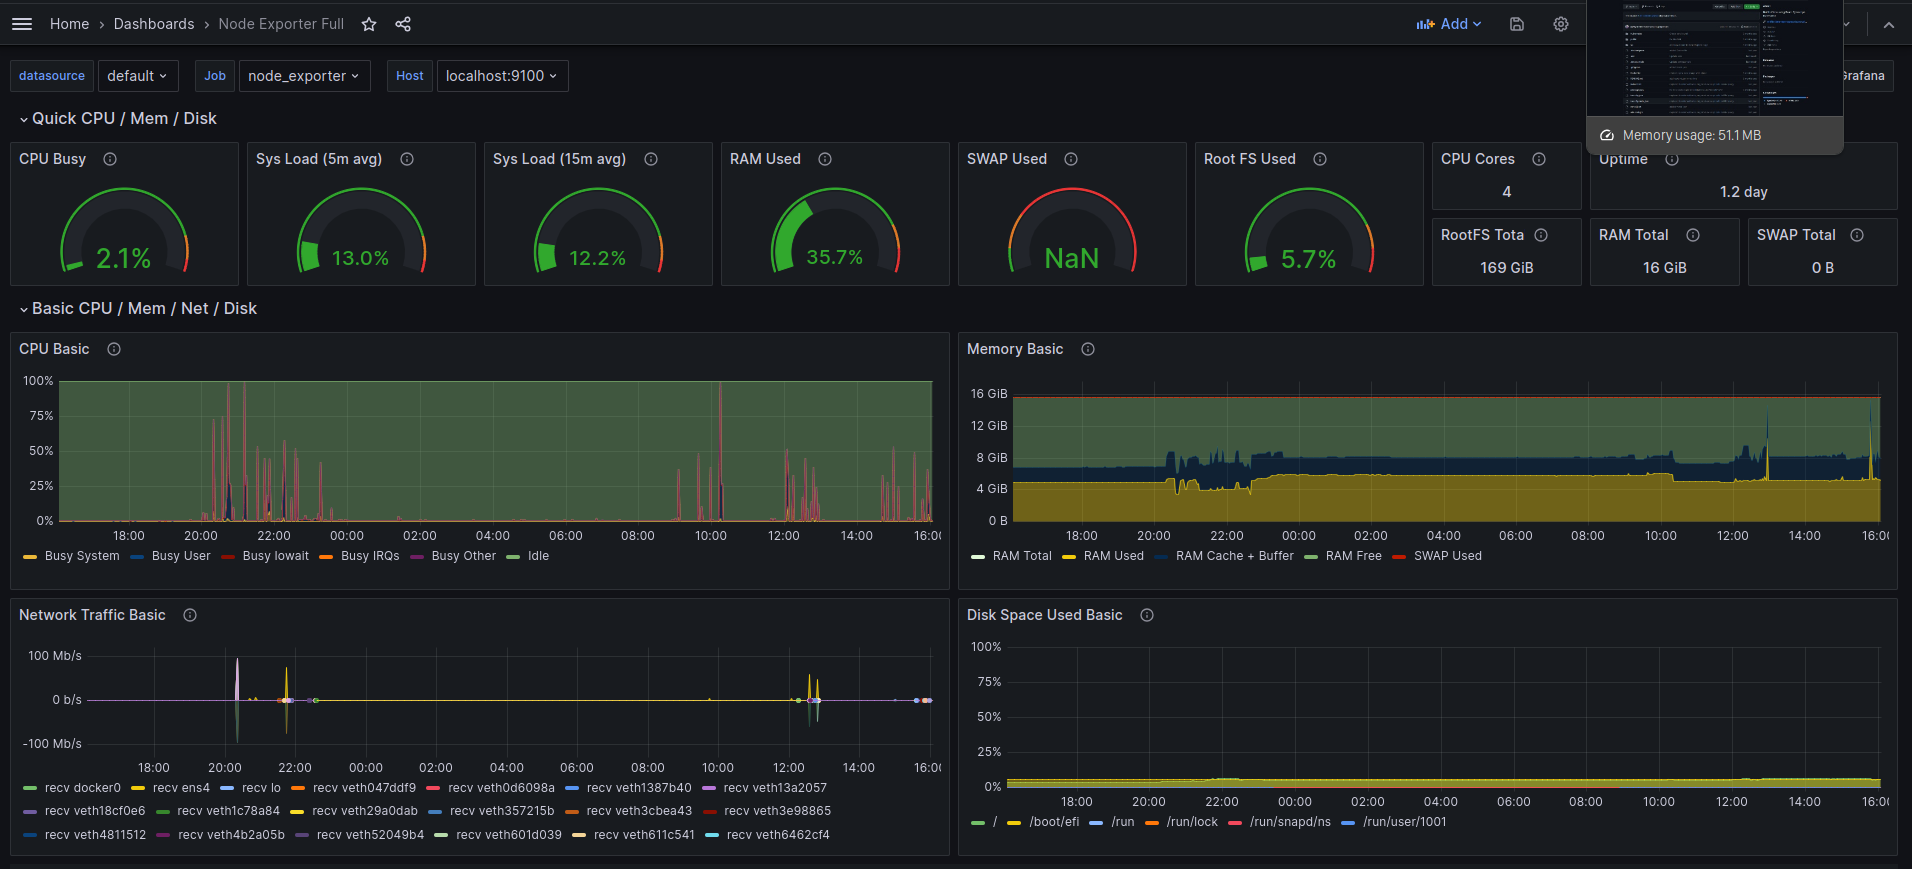Open dashboard settings gear icon
The width and height of the screenshot is (1912, 869).
(1561, 24)
